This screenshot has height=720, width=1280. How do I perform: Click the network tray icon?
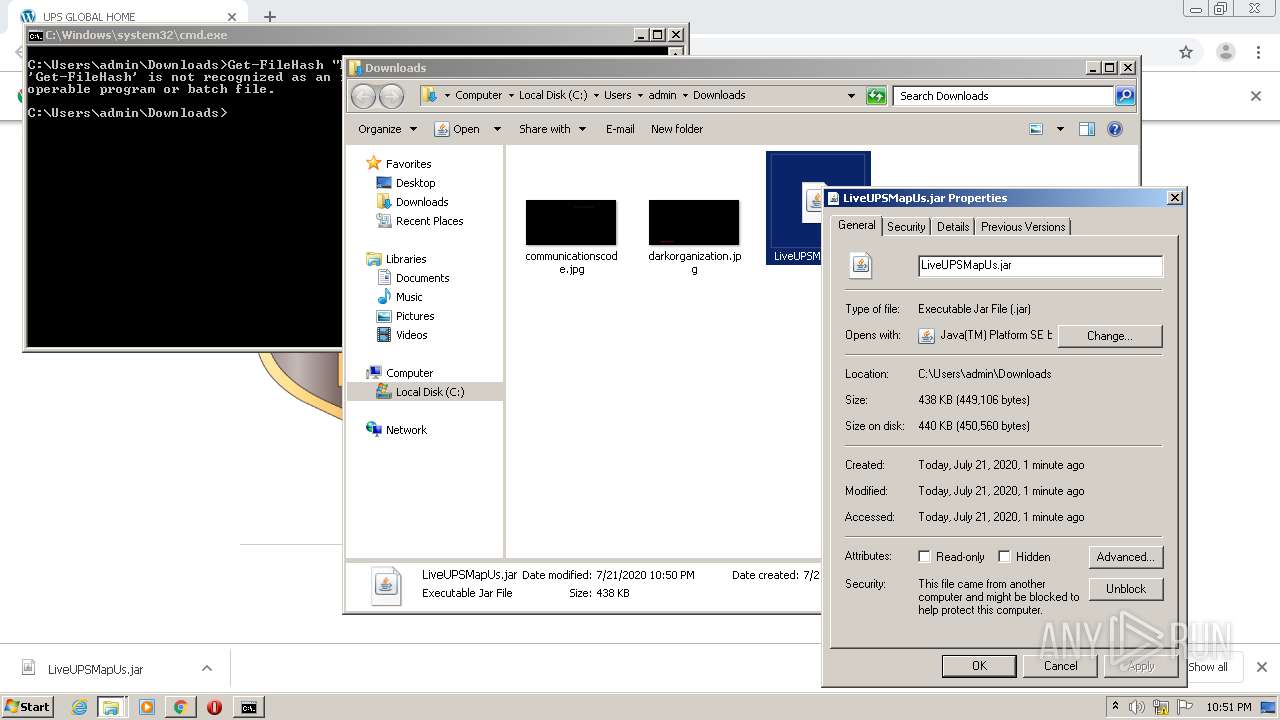(x=1161, y=707)
